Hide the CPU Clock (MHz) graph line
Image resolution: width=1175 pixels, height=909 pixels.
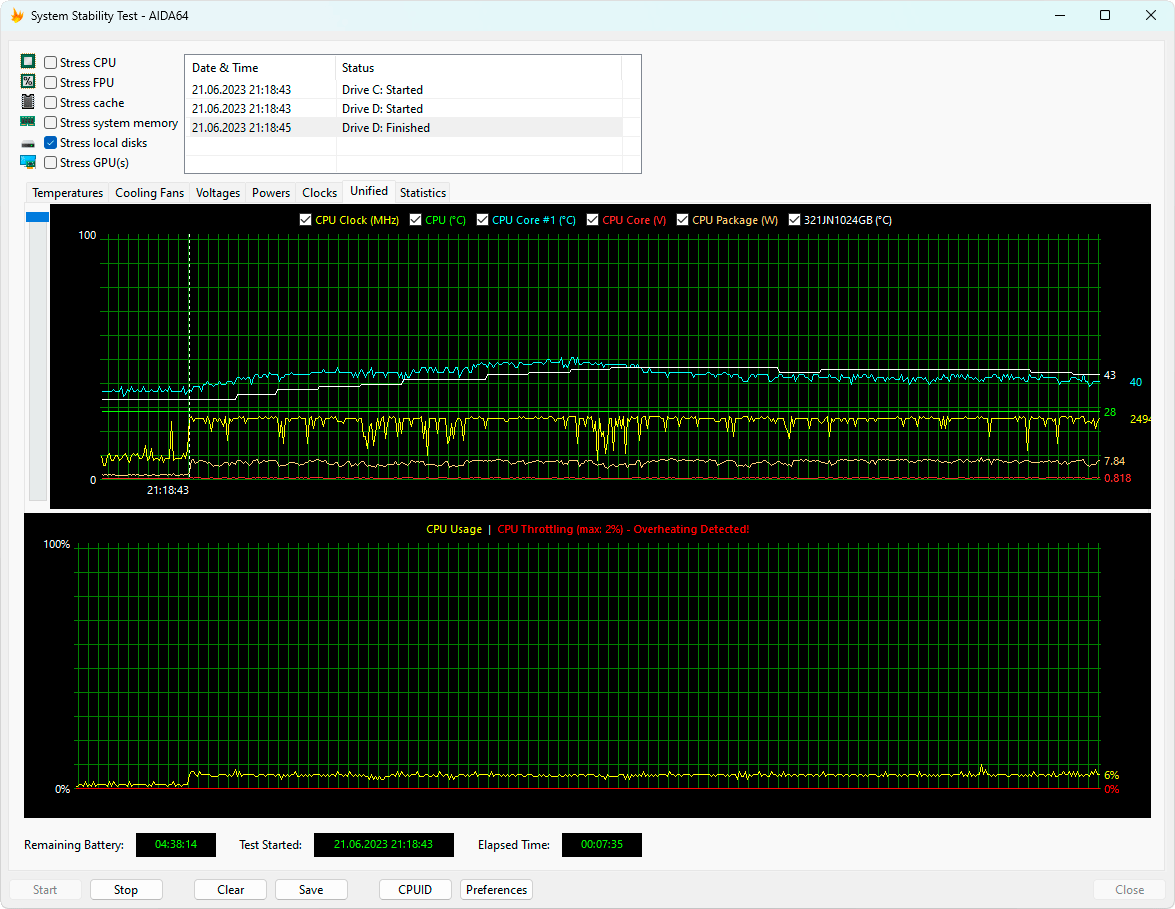(306, 220)
